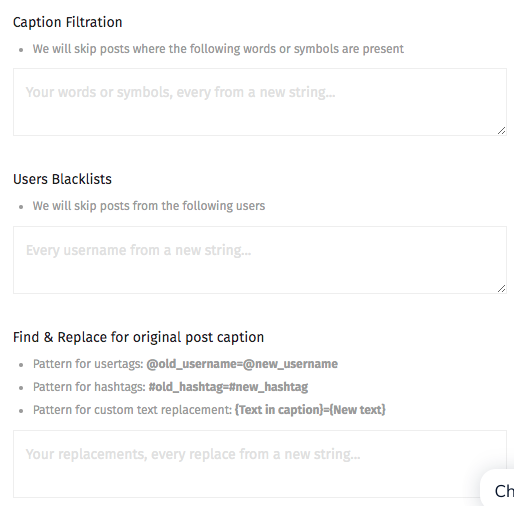This screenshot has width=514, height=506.
Task: Open the chat widget at bottom right
Action: [498, 488]
